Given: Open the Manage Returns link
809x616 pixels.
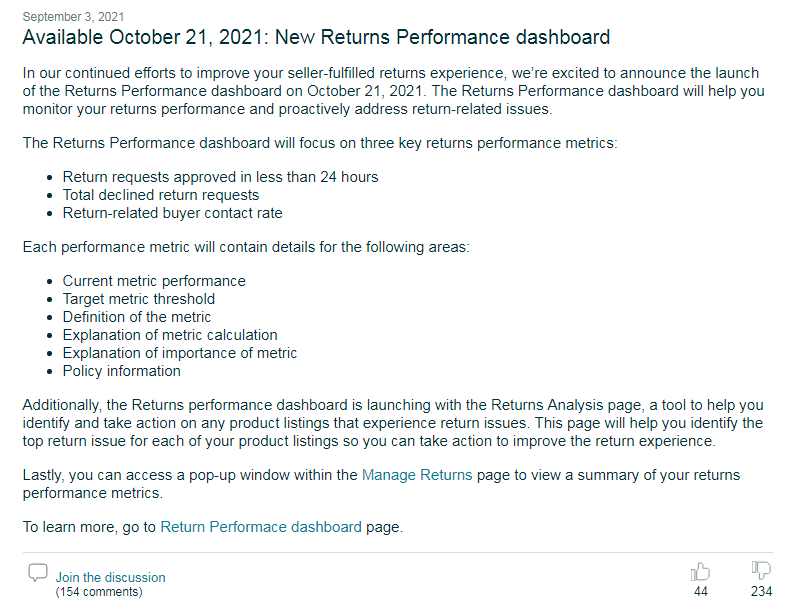Looking at the screenshot, I should [x=417, y=475].
